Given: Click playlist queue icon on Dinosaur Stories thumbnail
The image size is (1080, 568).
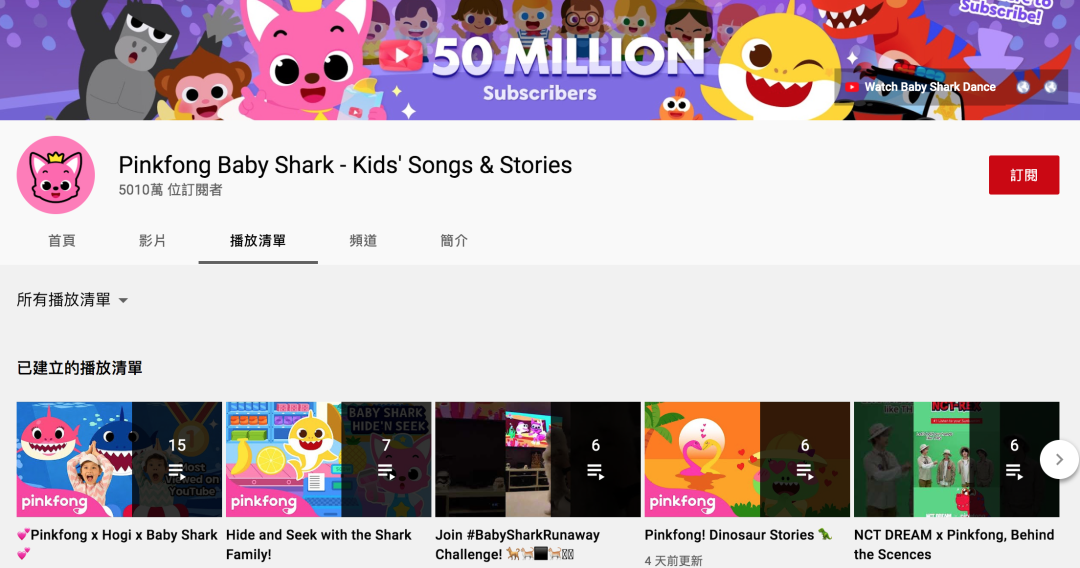Looking at the screenshot, I should (805, 471).
